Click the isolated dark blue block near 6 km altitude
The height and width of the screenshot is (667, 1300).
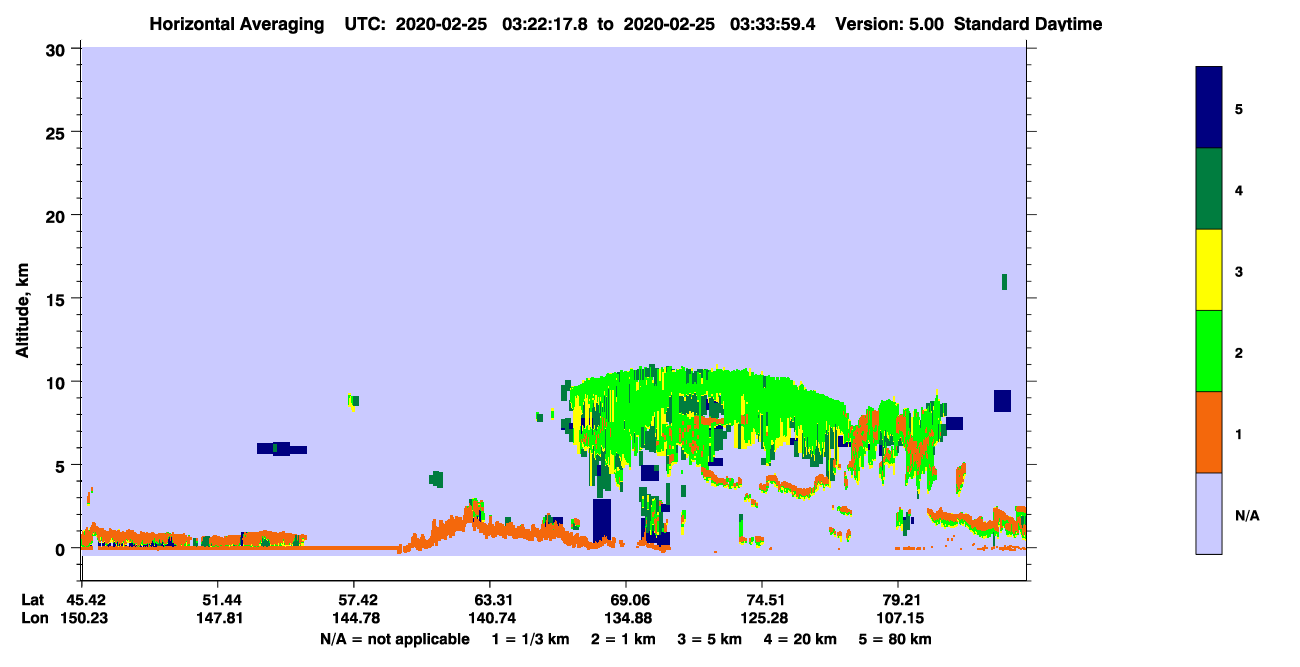click(x=281, y=449)
